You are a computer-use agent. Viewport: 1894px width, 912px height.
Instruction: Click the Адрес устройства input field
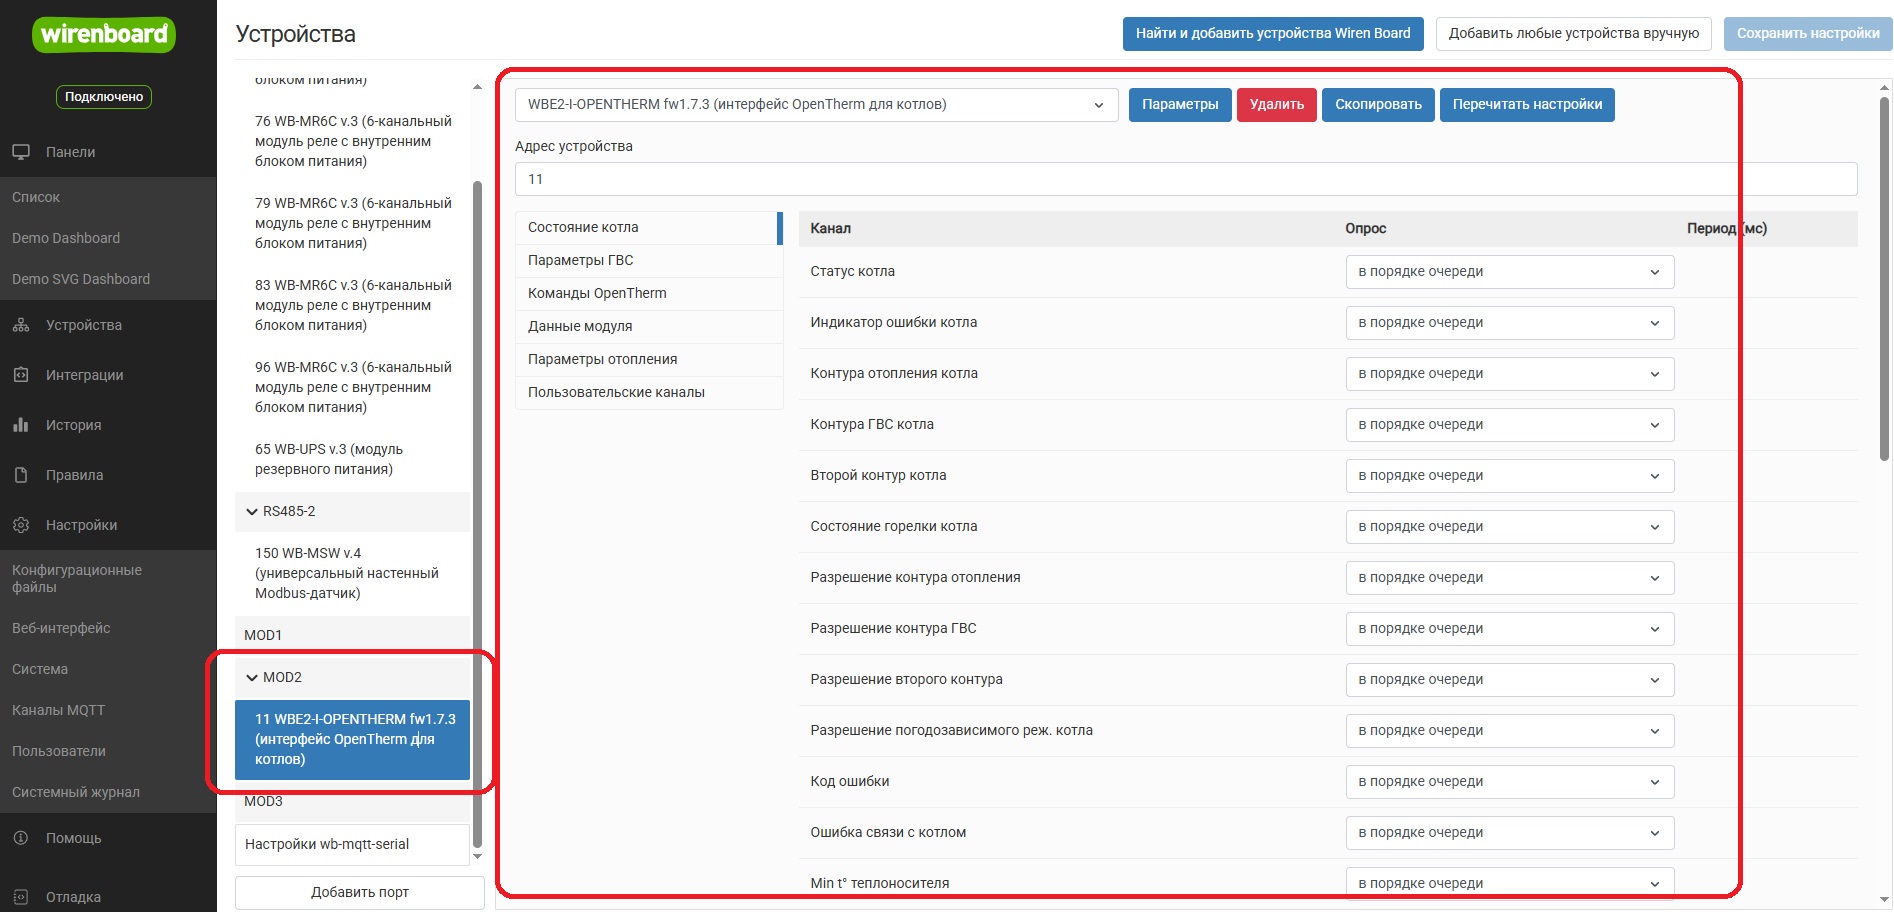pyautogui.click(x=1186, y=179)
